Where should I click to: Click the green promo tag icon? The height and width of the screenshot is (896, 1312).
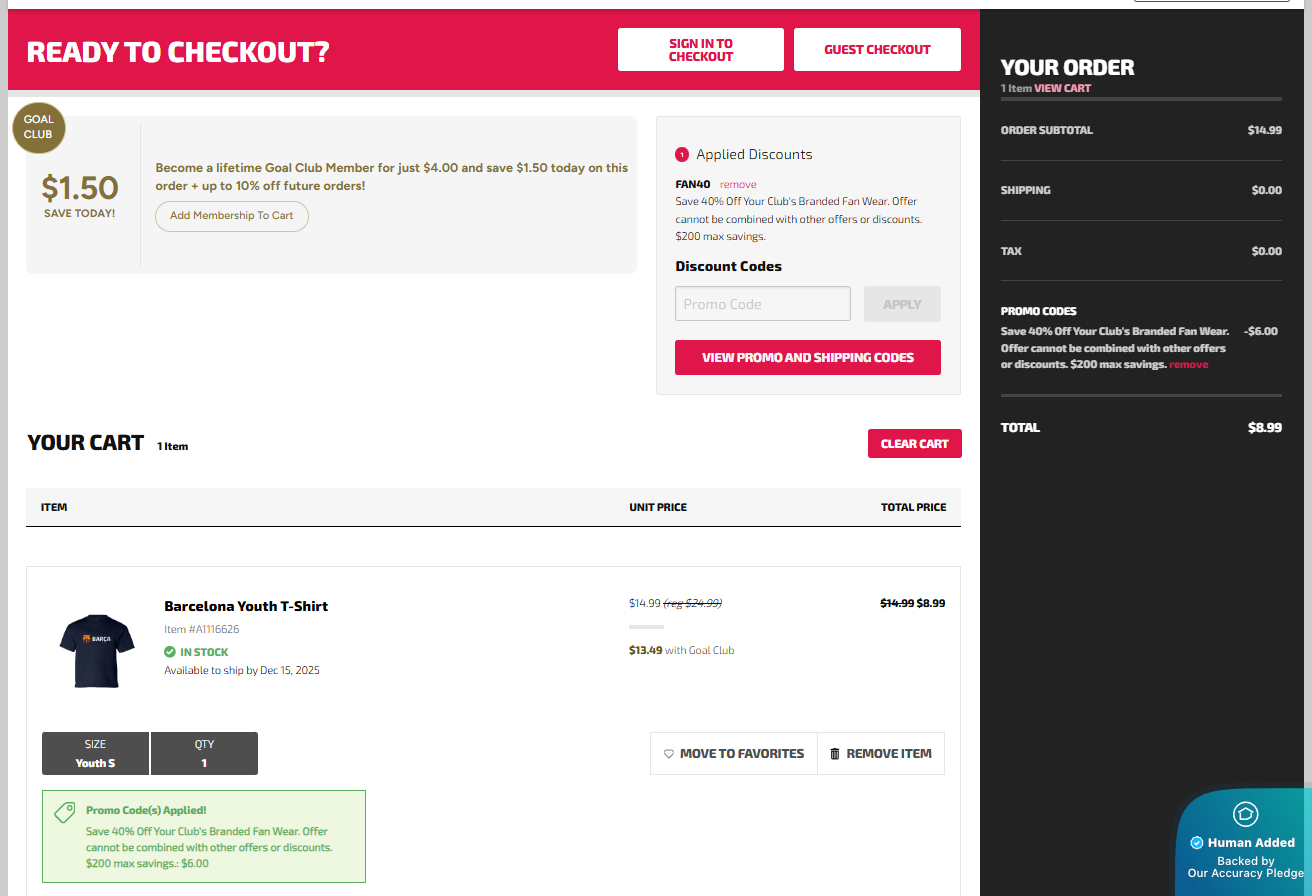[65, 812]
